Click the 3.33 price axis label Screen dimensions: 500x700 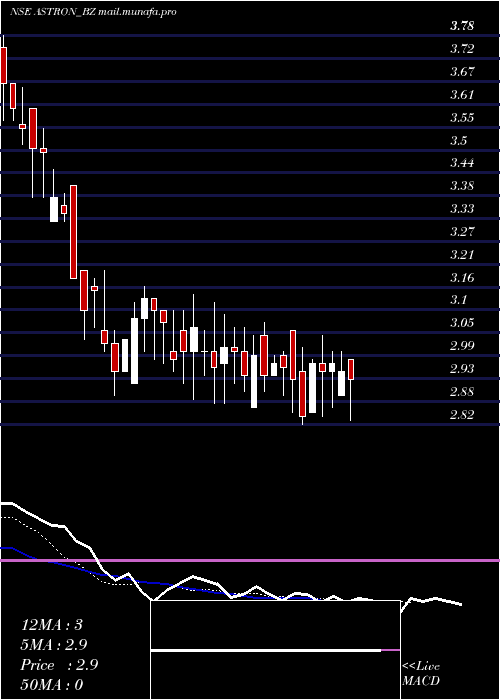462,209
